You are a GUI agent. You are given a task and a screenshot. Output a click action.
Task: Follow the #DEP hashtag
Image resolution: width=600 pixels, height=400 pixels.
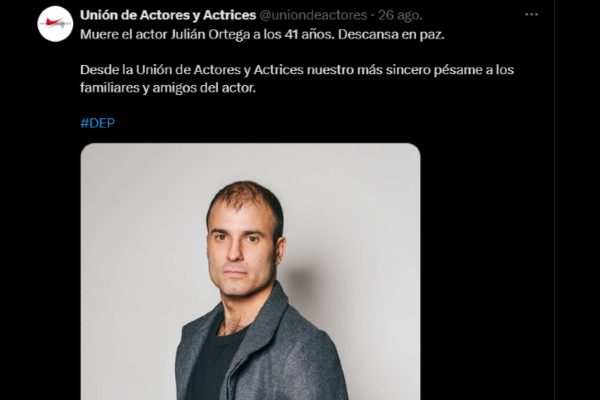pos(98,123)
